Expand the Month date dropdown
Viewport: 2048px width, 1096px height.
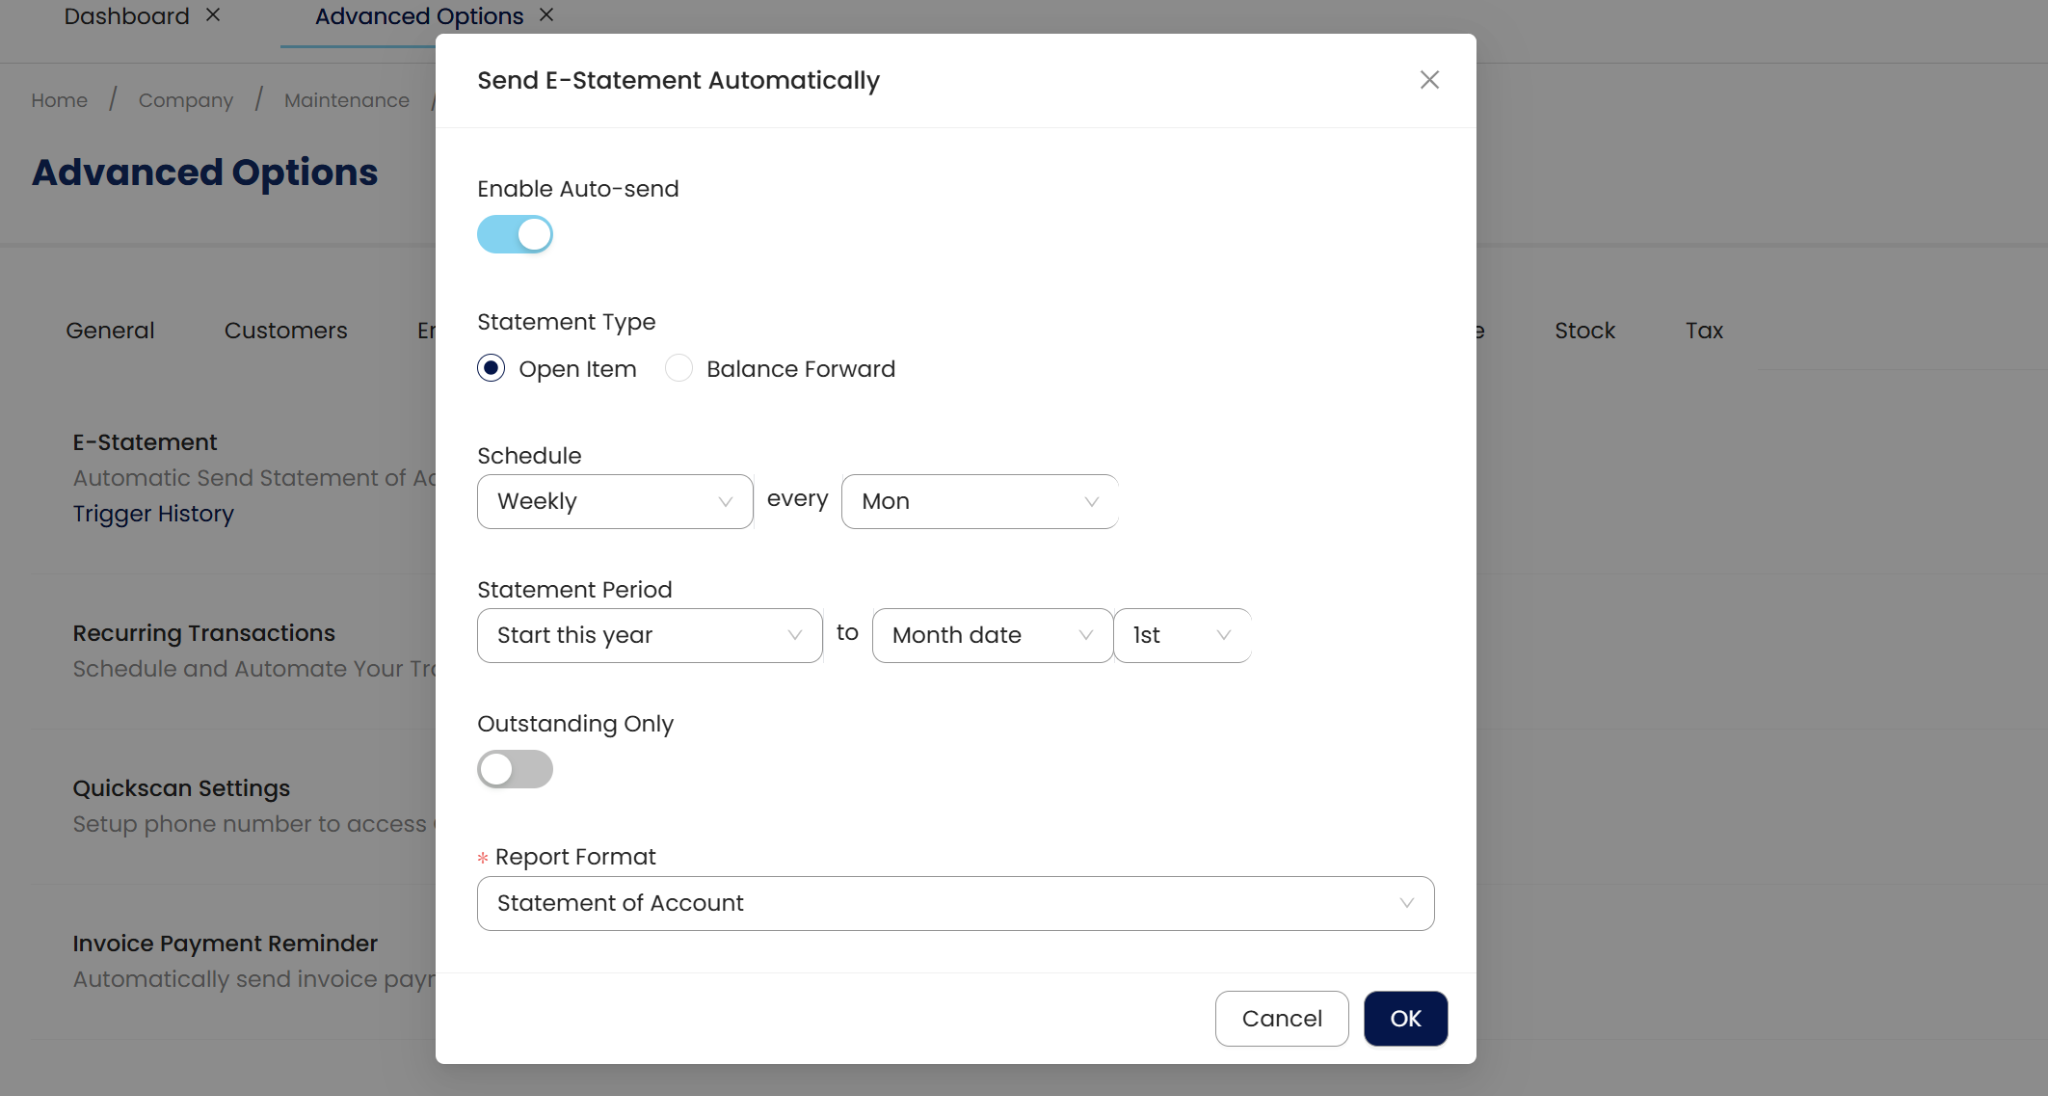991,635
